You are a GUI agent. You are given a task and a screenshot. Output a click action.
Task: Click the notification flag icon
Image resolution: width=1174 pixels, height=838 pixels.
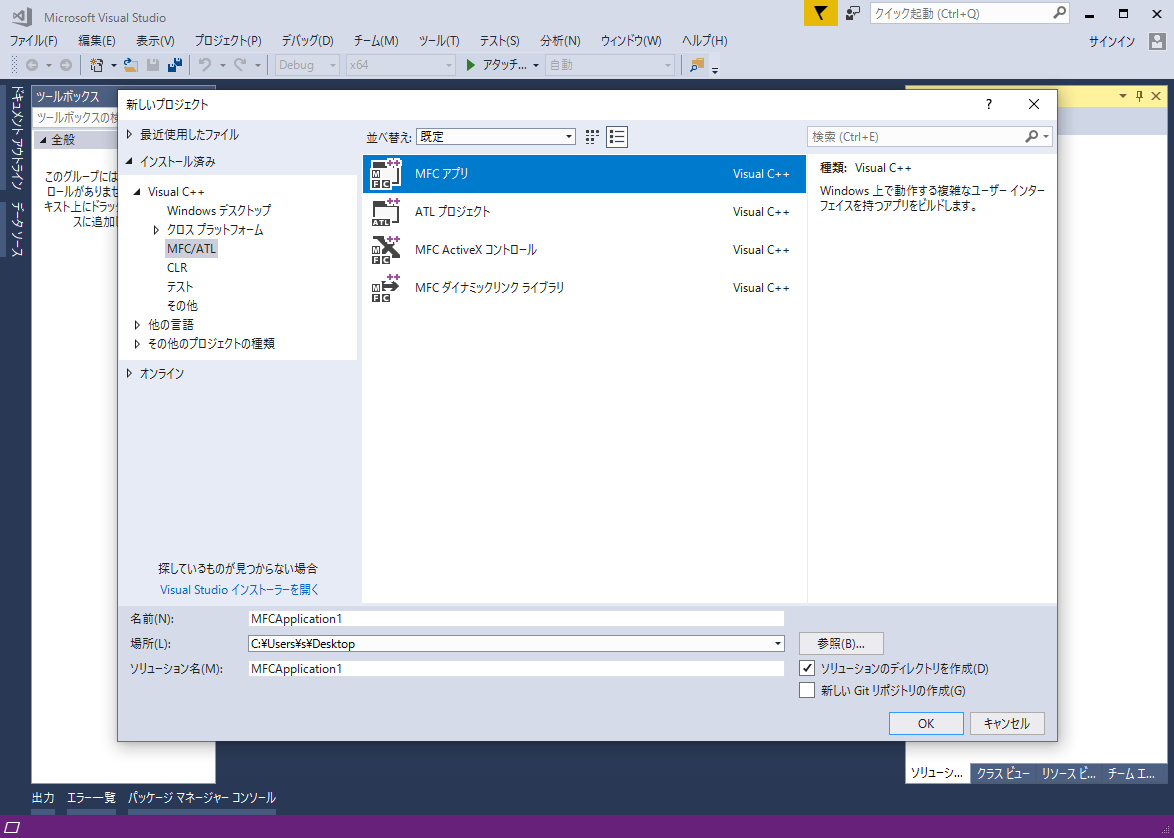point(820,13)
